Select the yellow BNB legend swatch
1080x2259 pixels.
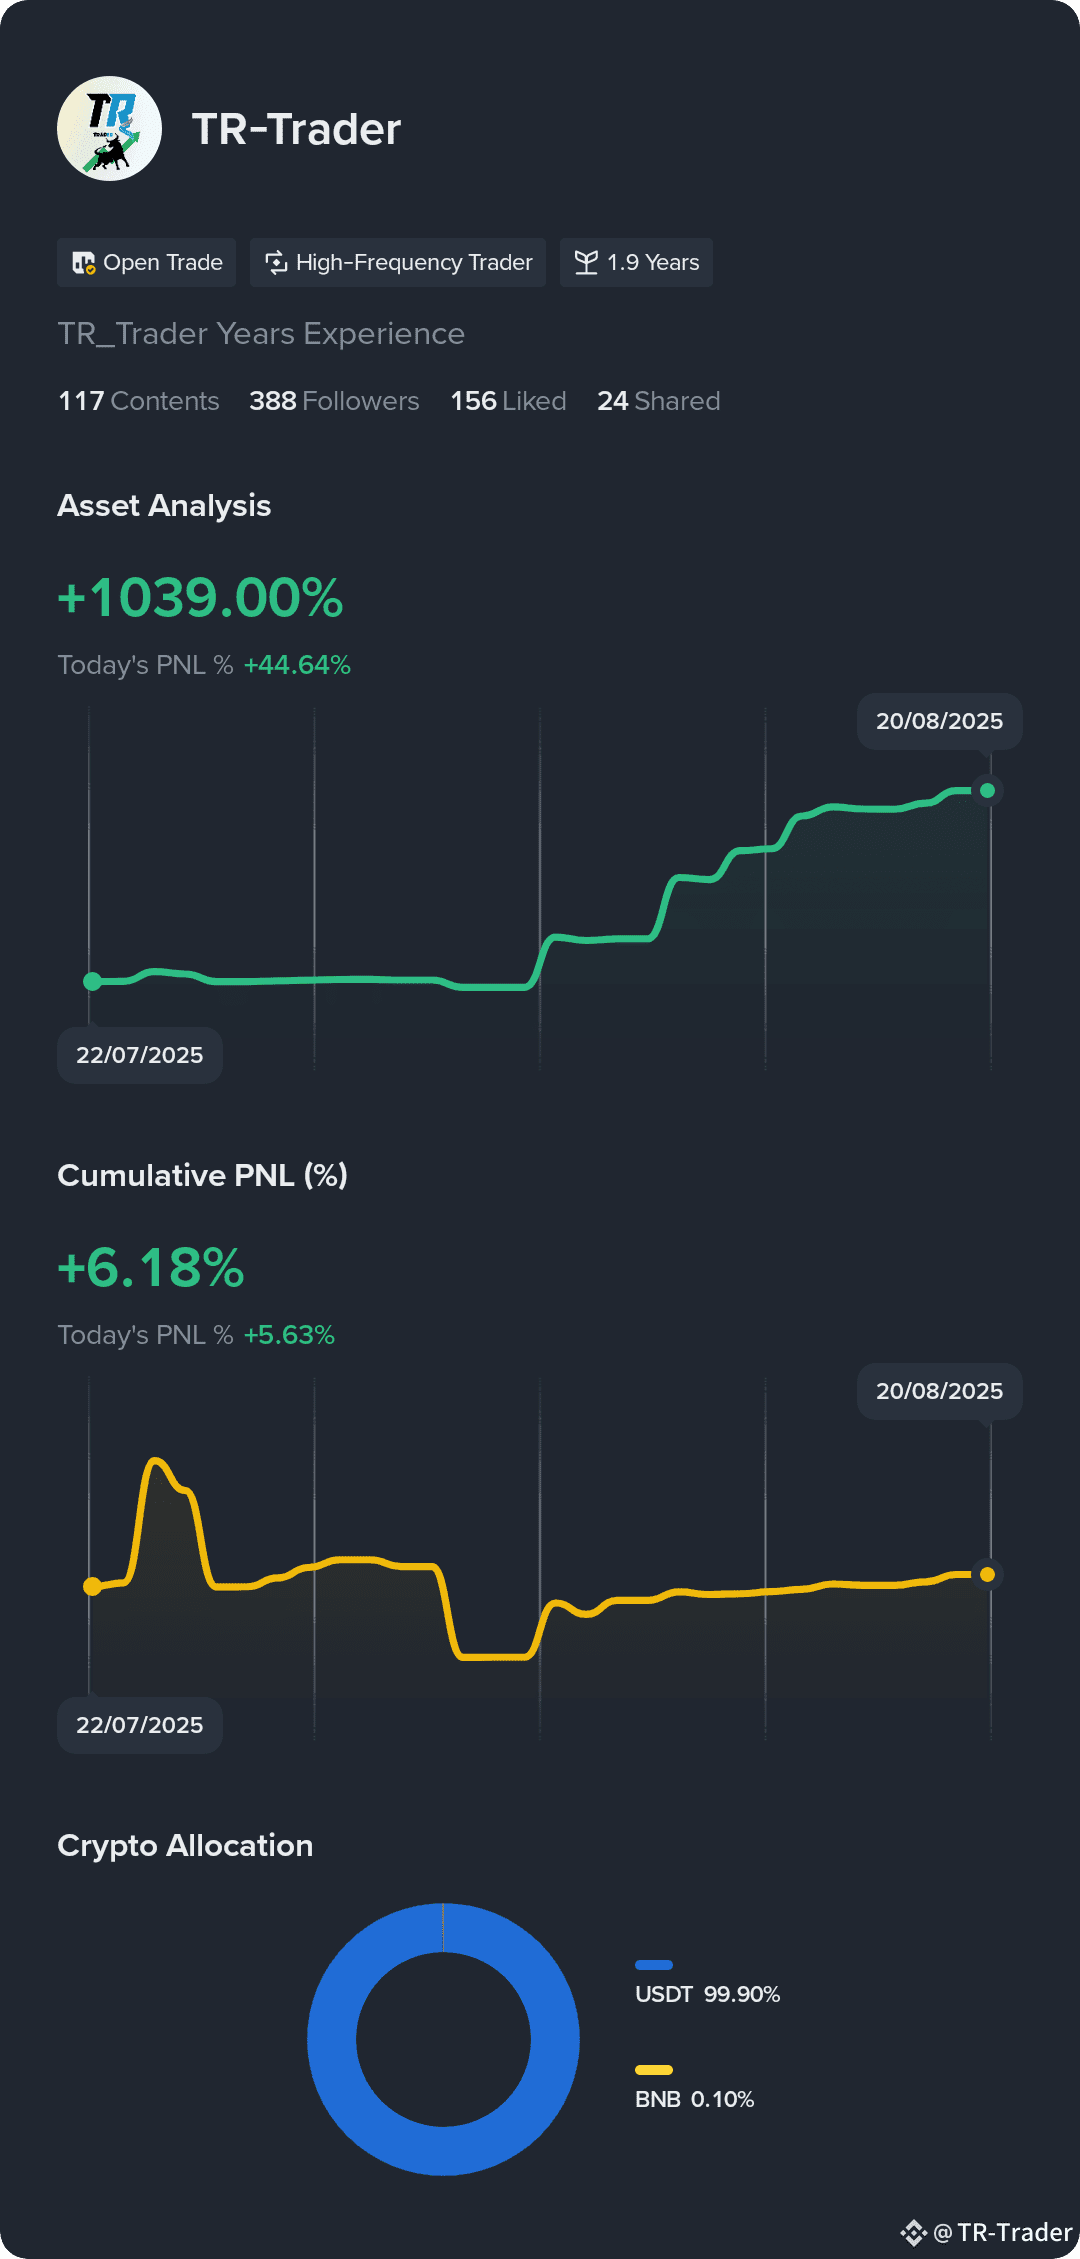click(654, 2070)
